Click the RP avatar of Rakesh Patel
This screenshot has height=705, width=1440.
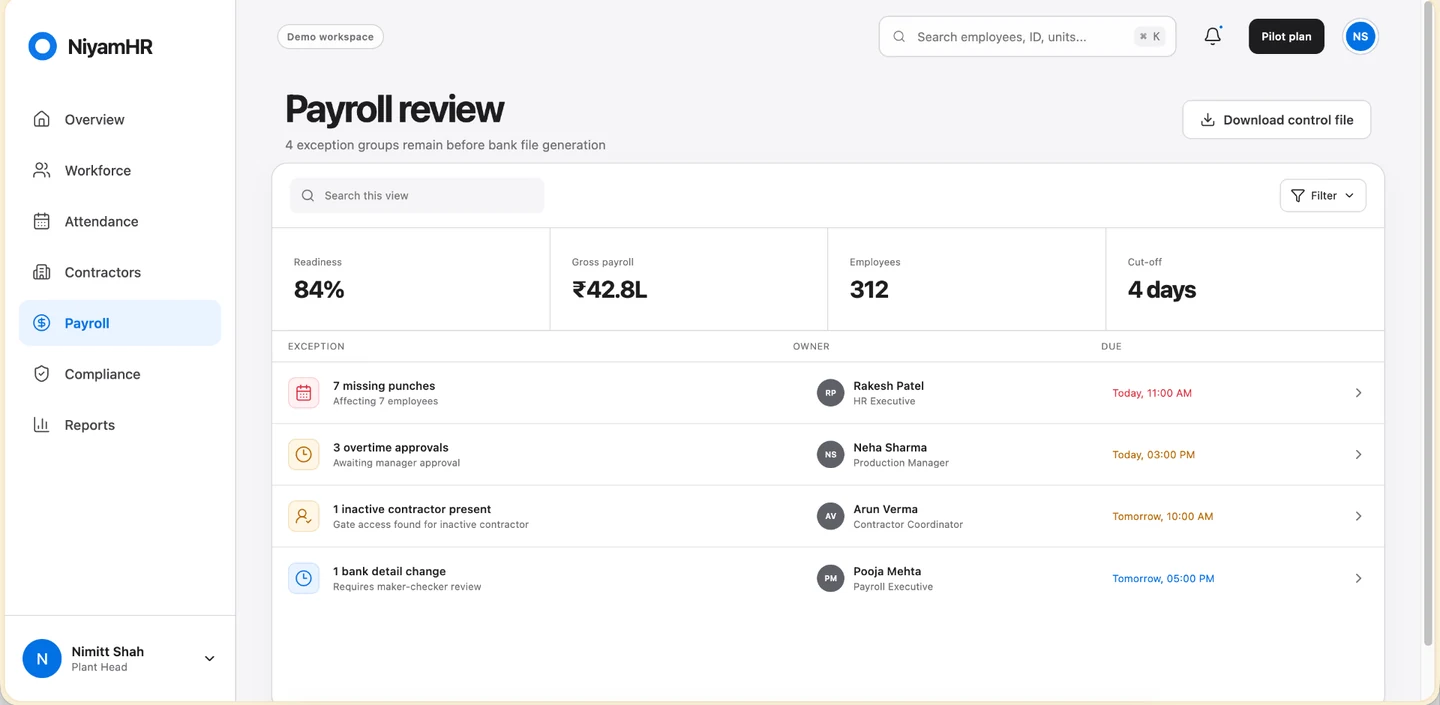(830, 393)
